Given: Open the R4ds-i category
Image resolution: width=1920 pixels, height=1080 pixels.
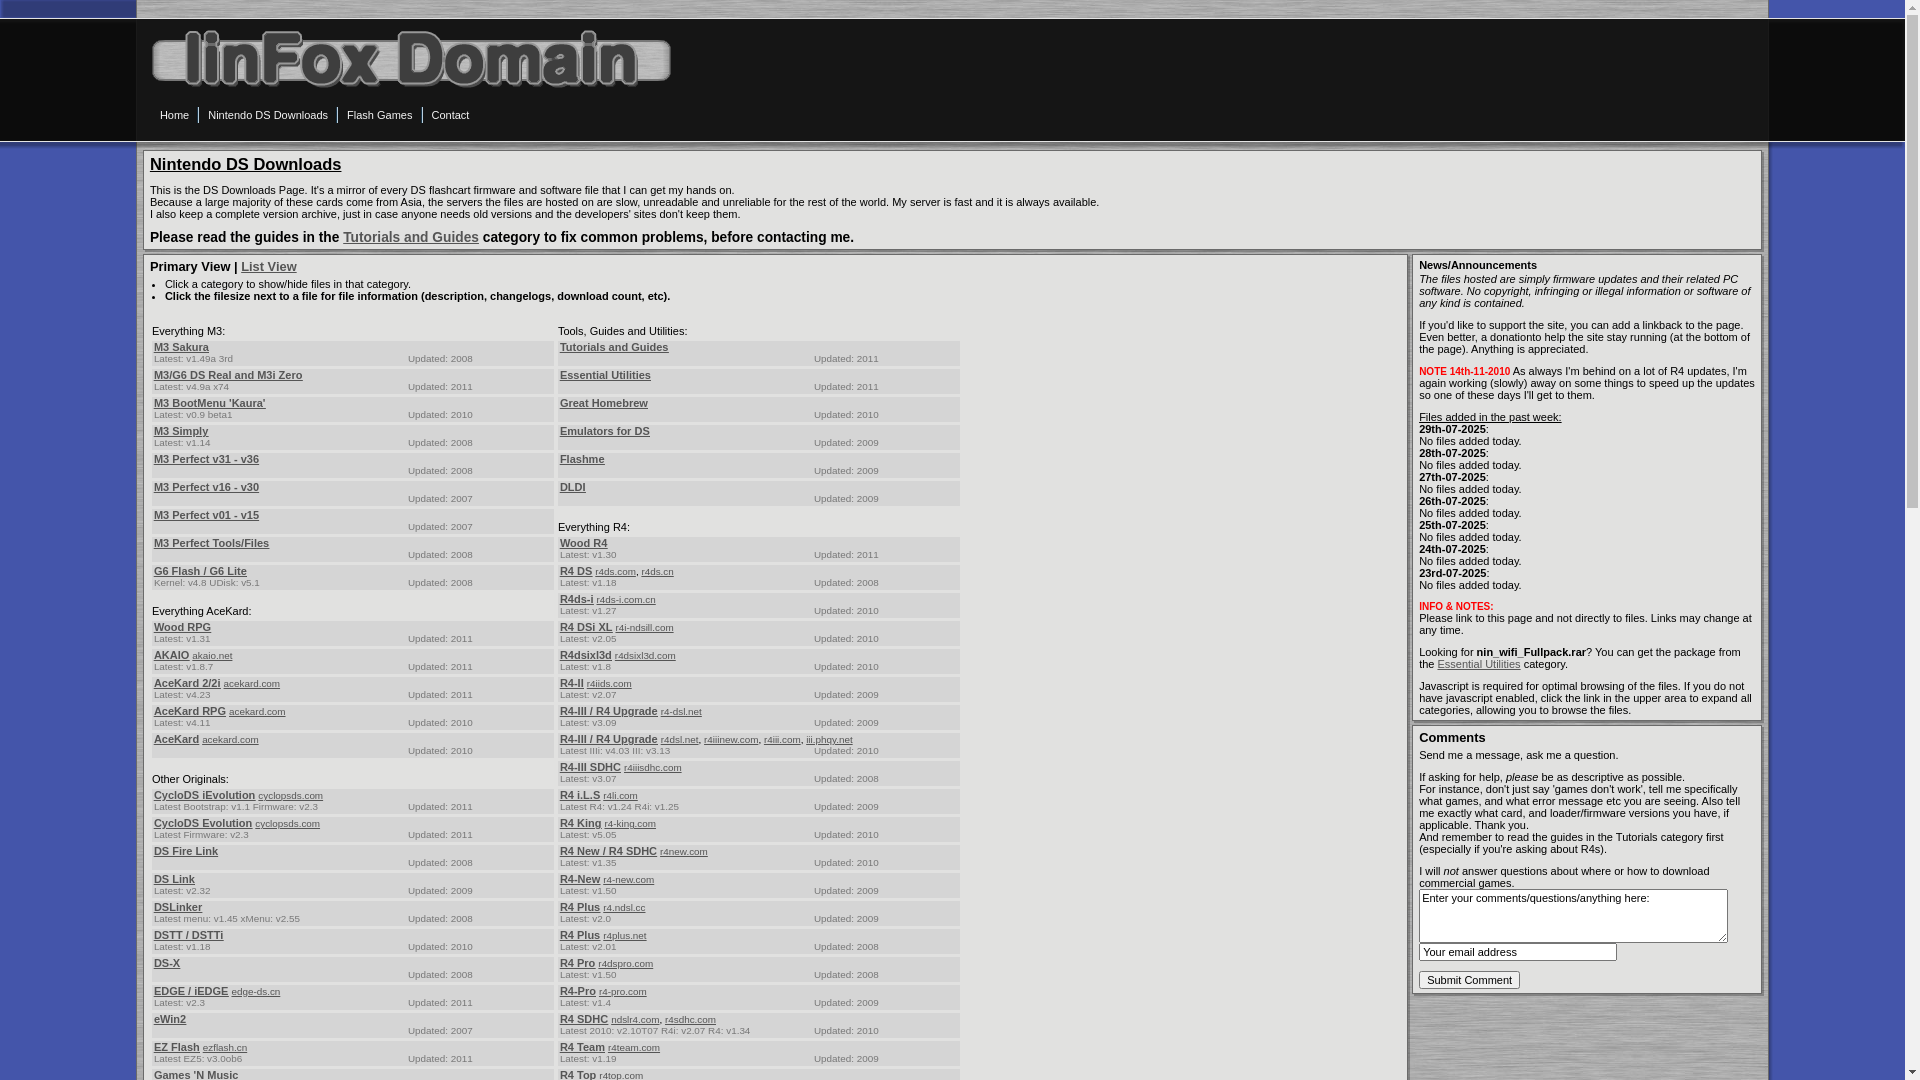Looking at the screenshot, I should [x=576, y=599].
